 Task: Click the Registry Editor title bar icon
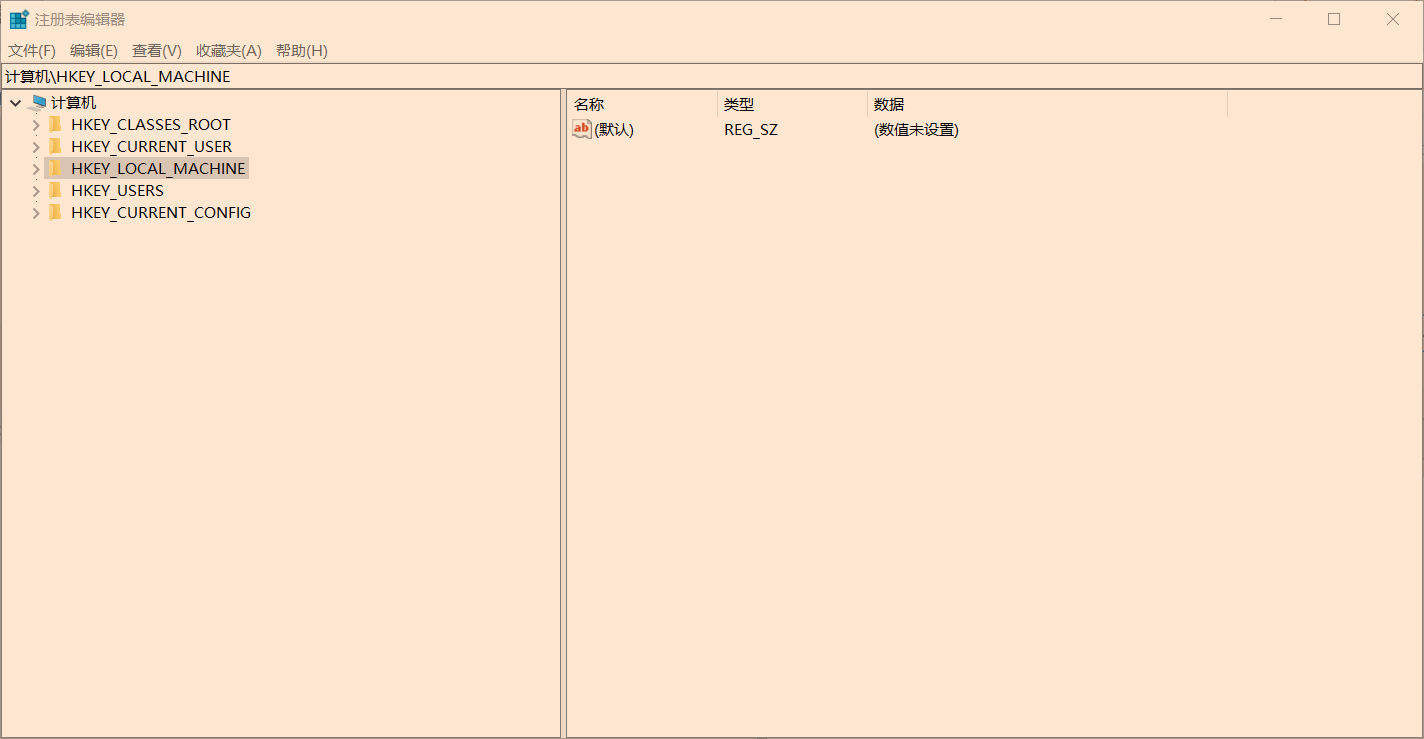[x=19, y=19]
